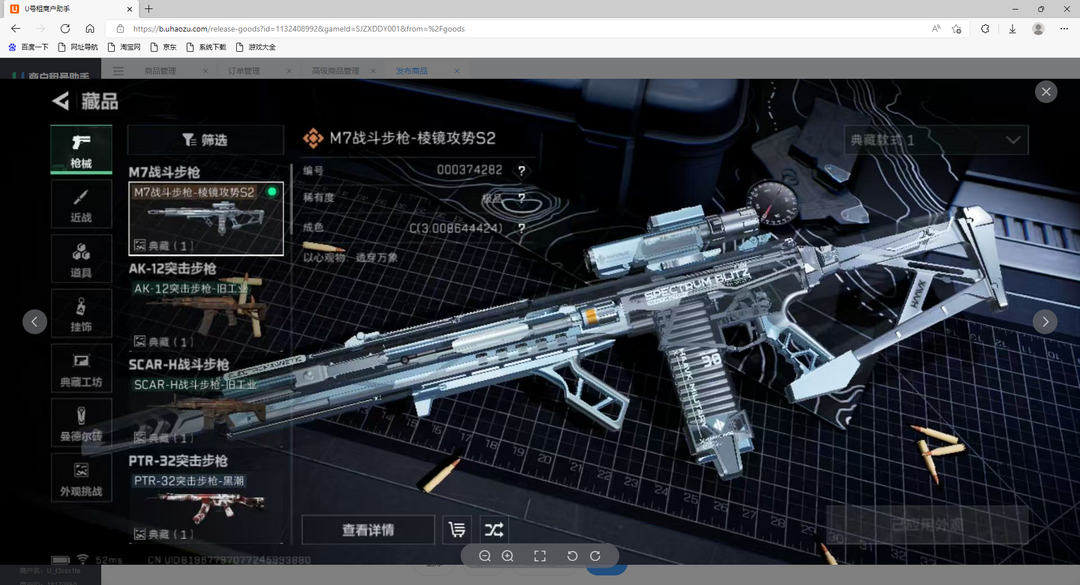This screenshot has height=585, width=1080.
Task: Click the shuffle icon beside the cart
Action: click(x=494, y=530)
